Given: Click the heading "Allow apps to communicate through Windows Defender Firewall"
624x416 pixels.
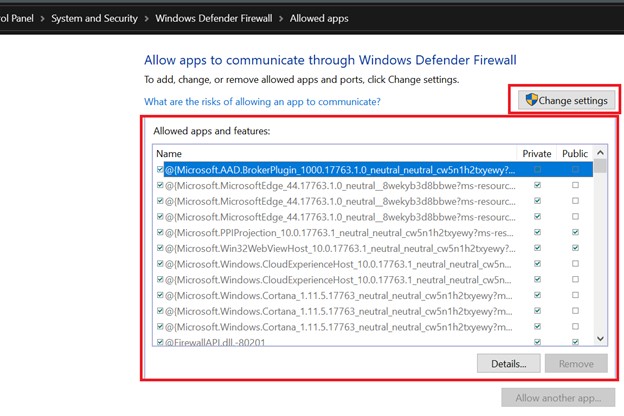Looking at the screenshot, I should pyautogui.click(x=330, y=60).
